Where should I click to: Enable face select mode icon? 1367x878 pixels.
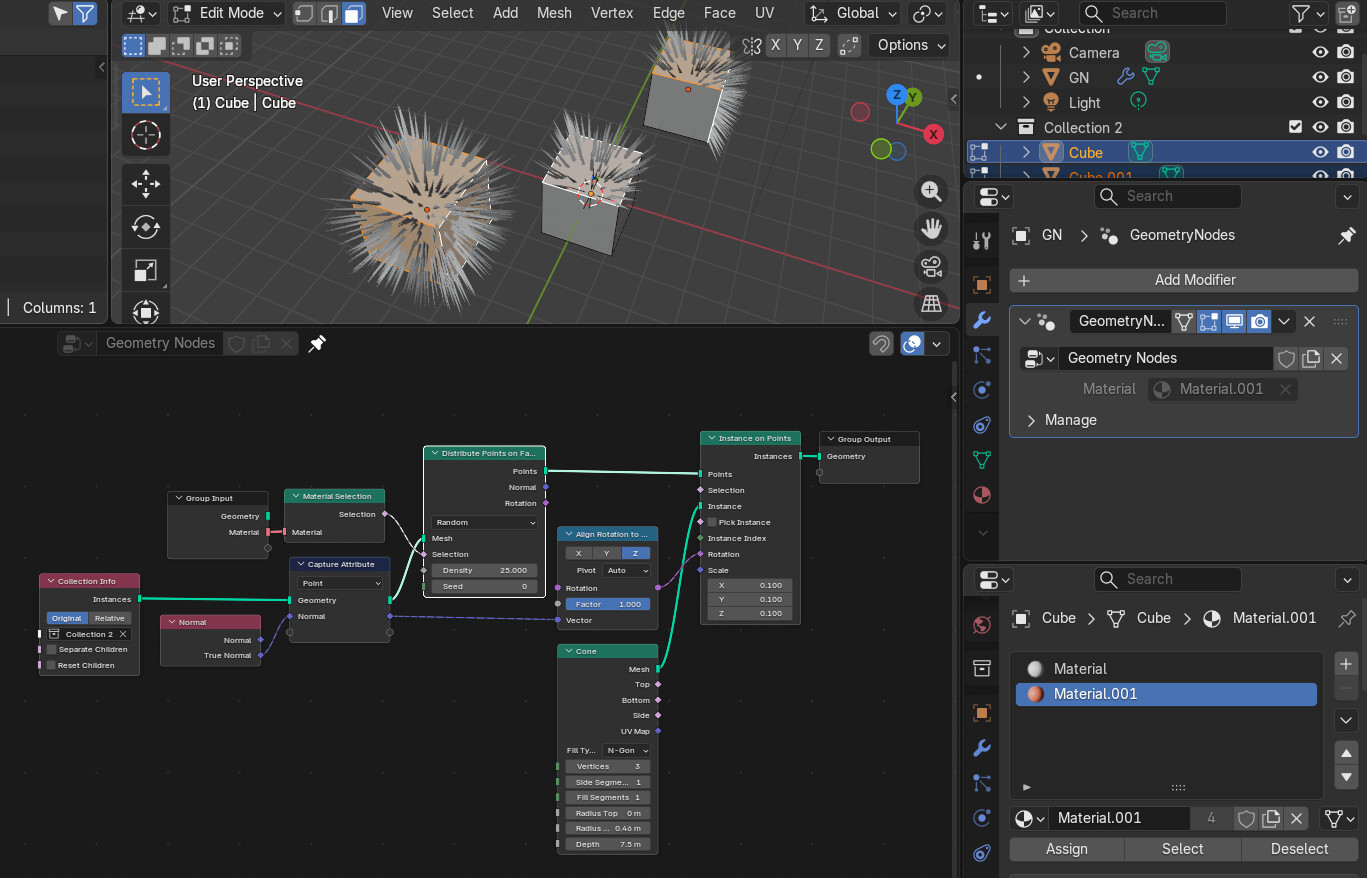pos(353,13)
